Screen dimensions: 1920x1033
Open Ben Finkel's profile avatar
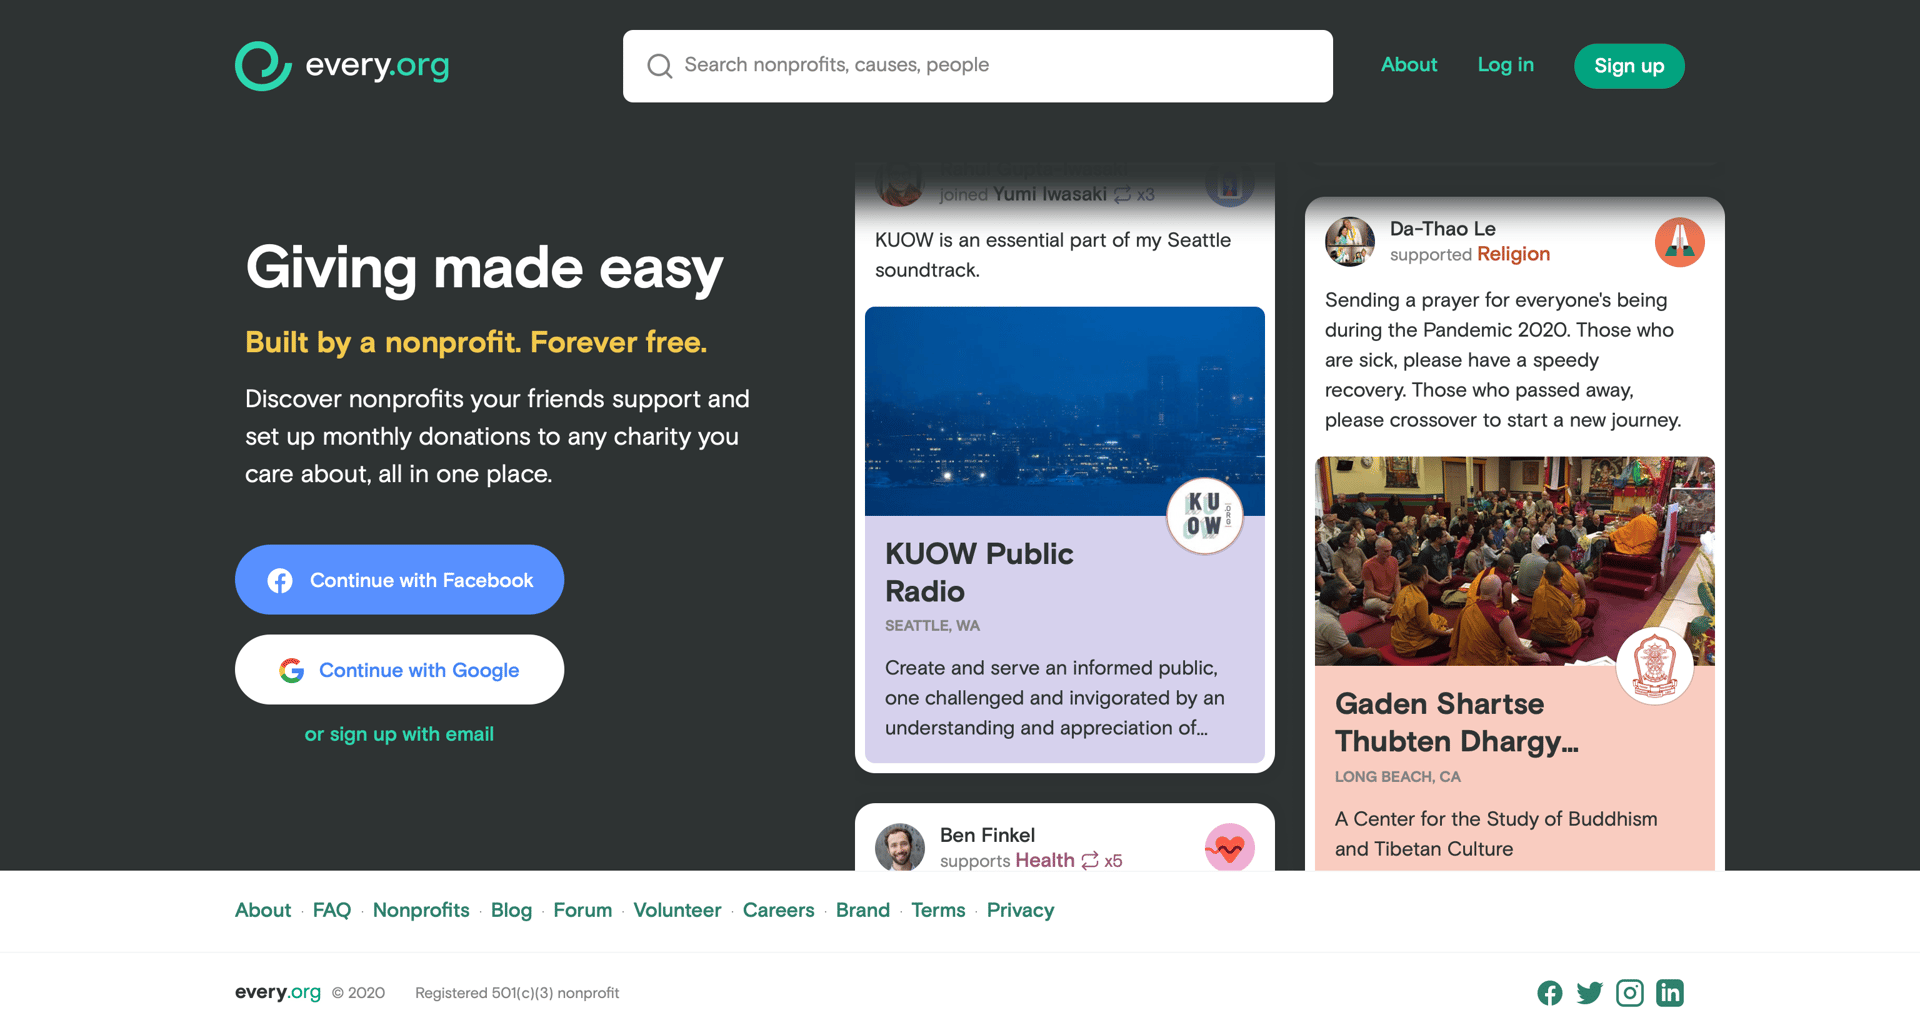899,848
